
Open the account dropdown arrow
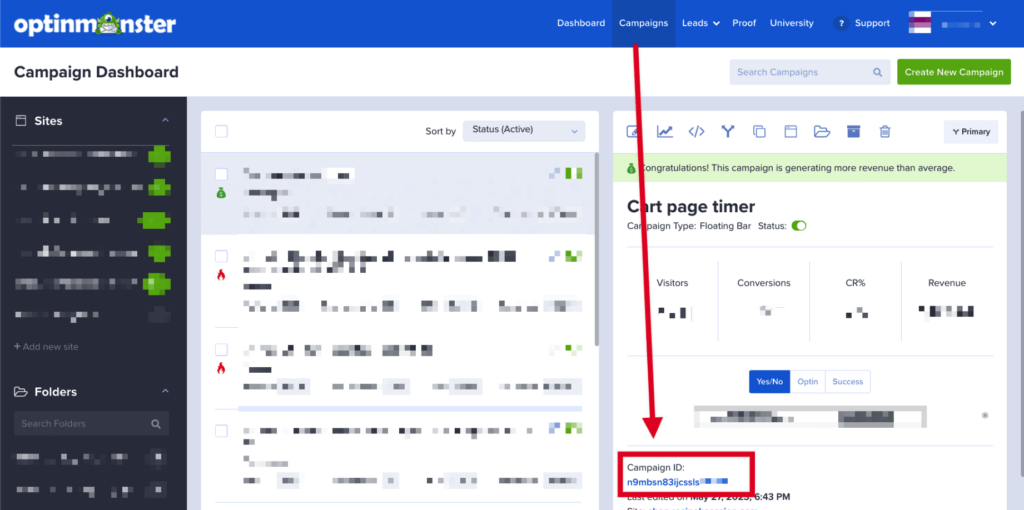pos(993,24)
